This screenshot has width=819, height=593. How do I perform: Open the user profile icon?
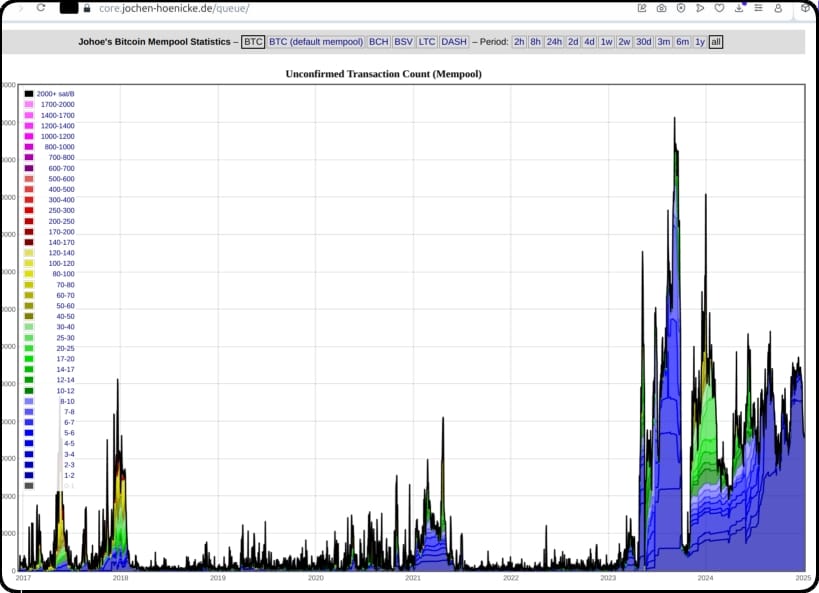[x=778, y=8]
